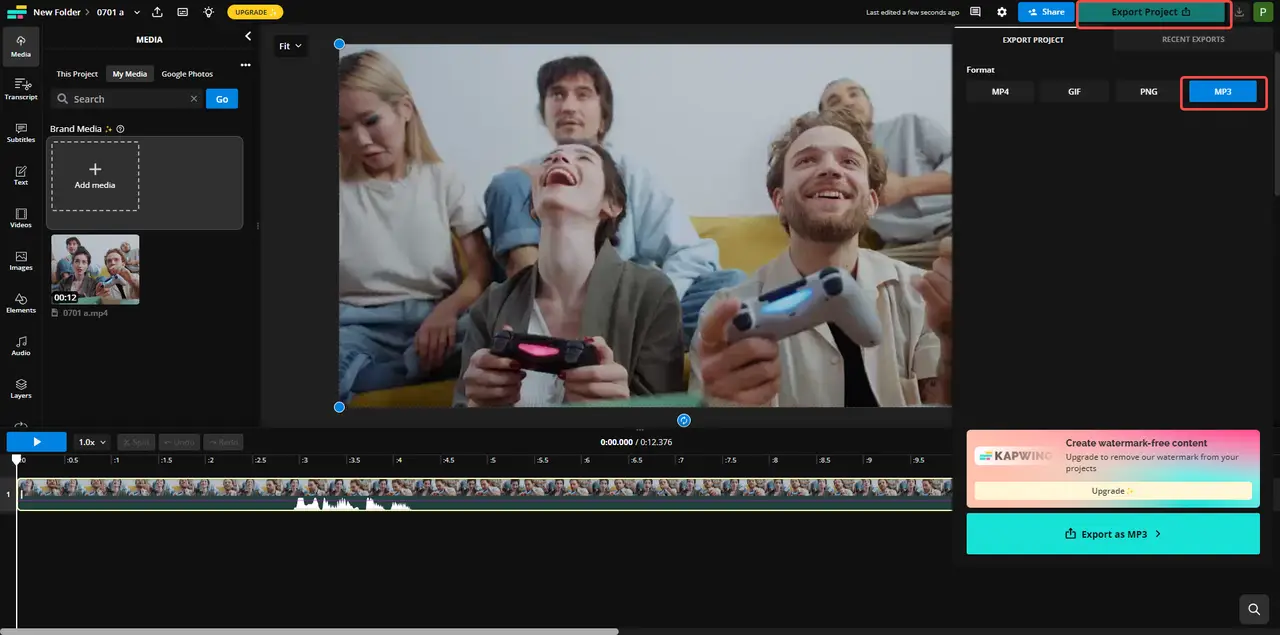Click the lightbulb tips icon

pyautogui.click(x=208, y=12)
